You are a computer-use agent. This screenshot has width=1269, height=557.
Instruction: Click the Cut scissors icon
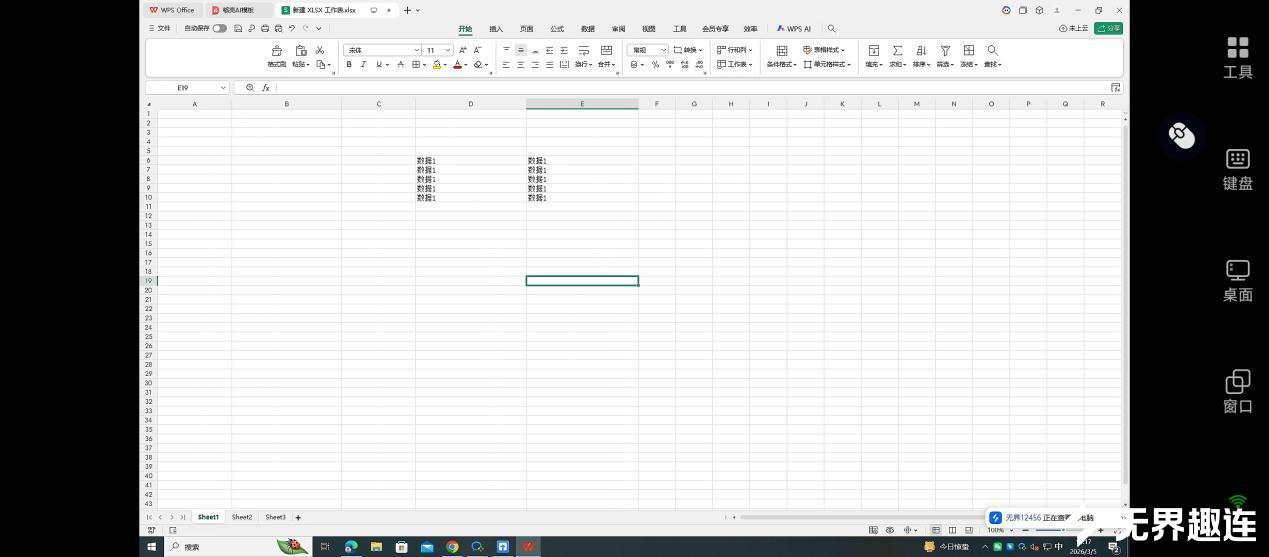click(320, 50)
